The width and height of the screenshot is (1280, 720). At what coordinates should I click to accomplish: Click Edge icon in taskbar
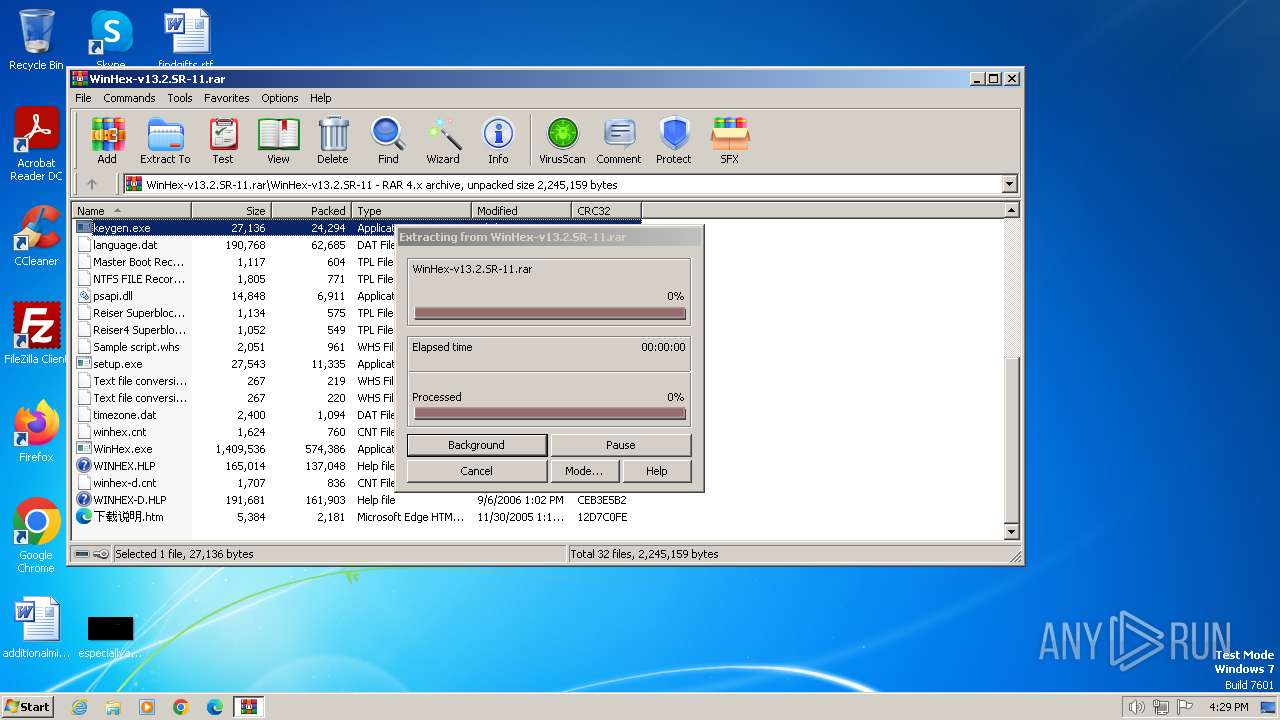click(215, 707)
